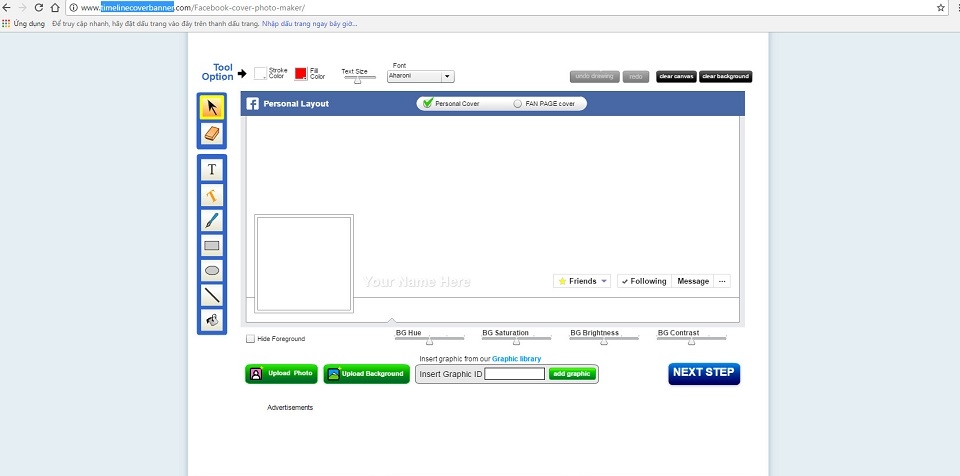Go to browser home page icon
This screenshot has height=476, width=960.
[54, 7]
